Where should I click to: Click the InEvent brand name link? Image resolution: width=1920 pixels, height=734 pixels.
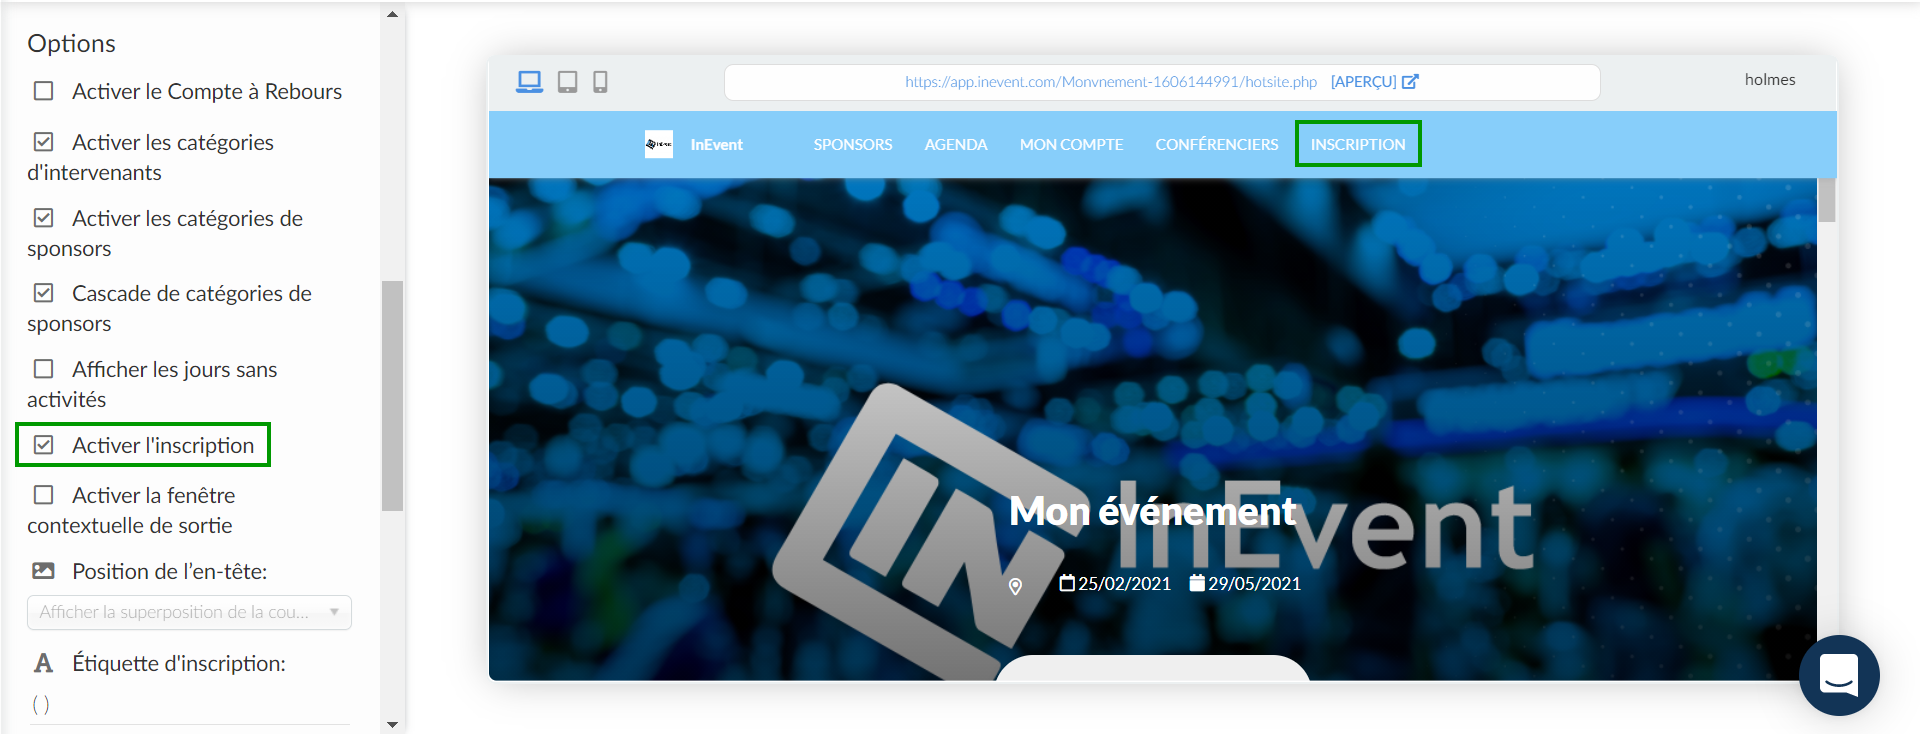point(716,145)
